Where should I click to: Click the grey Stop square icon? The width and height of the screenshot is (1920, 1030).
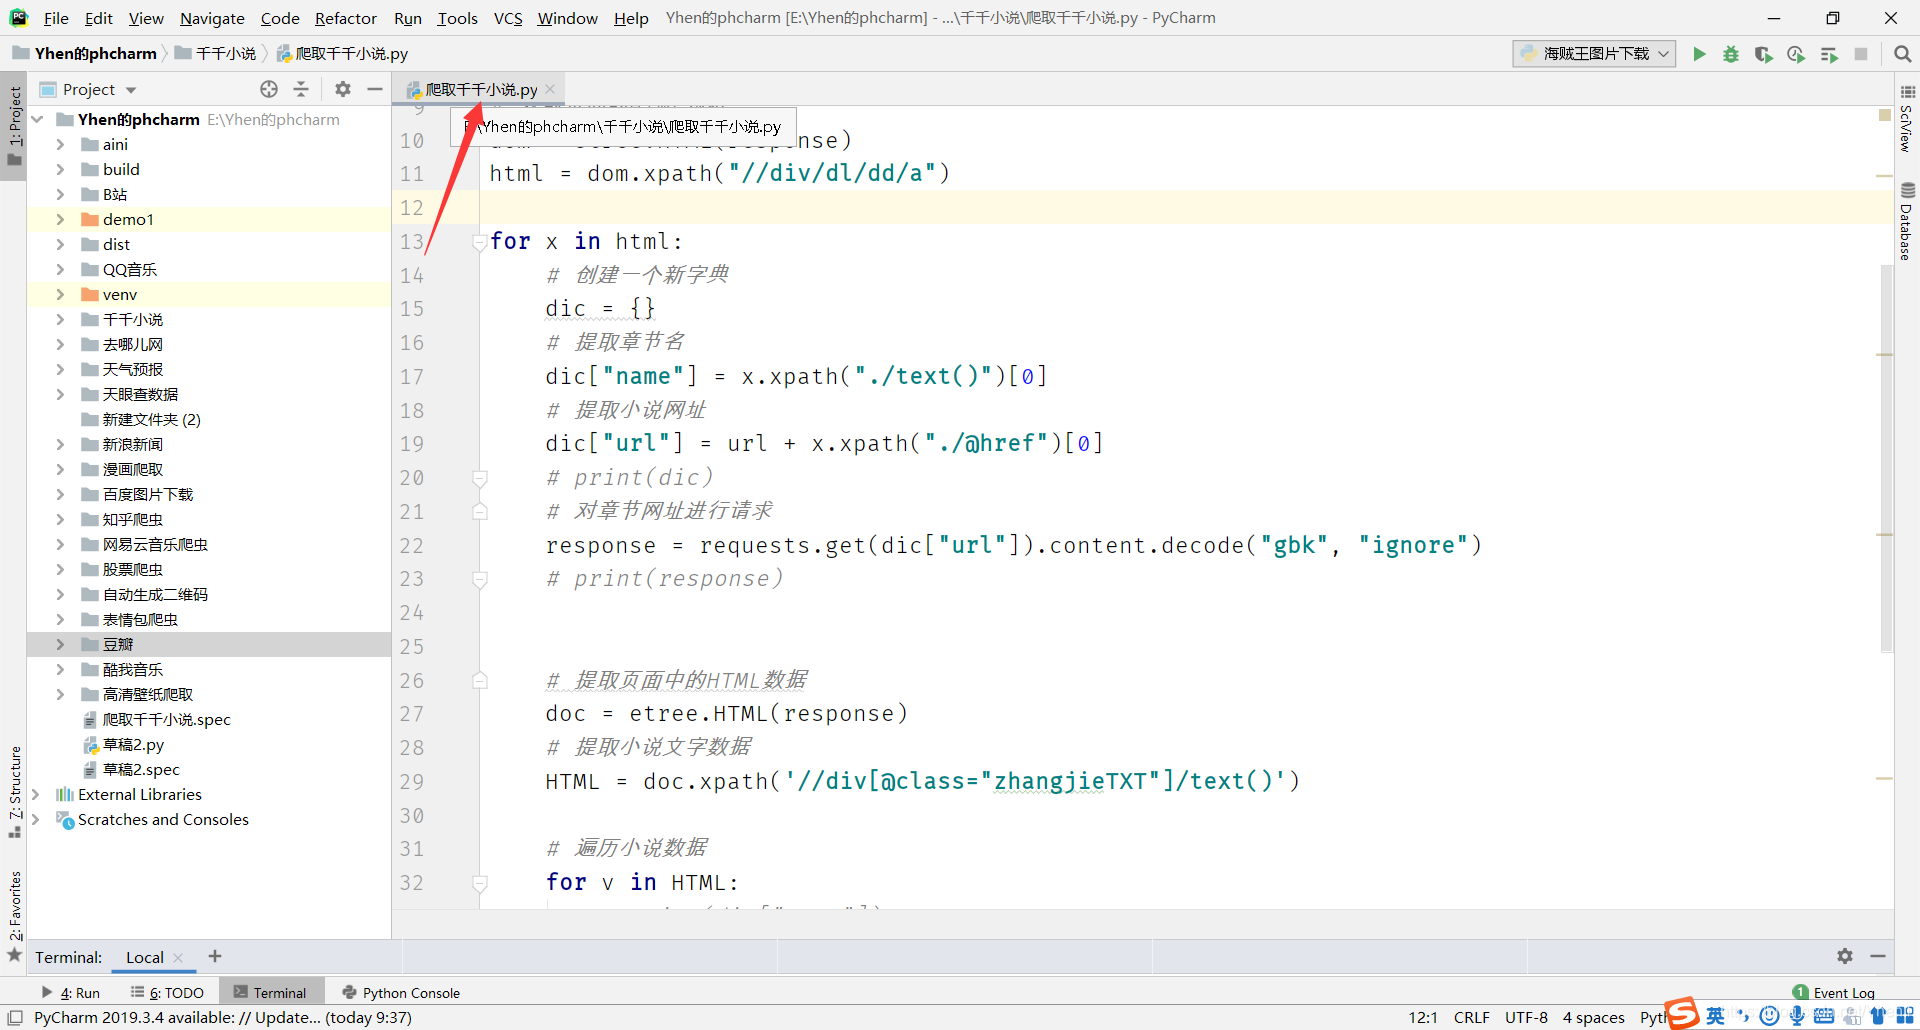click(1861, 54)
